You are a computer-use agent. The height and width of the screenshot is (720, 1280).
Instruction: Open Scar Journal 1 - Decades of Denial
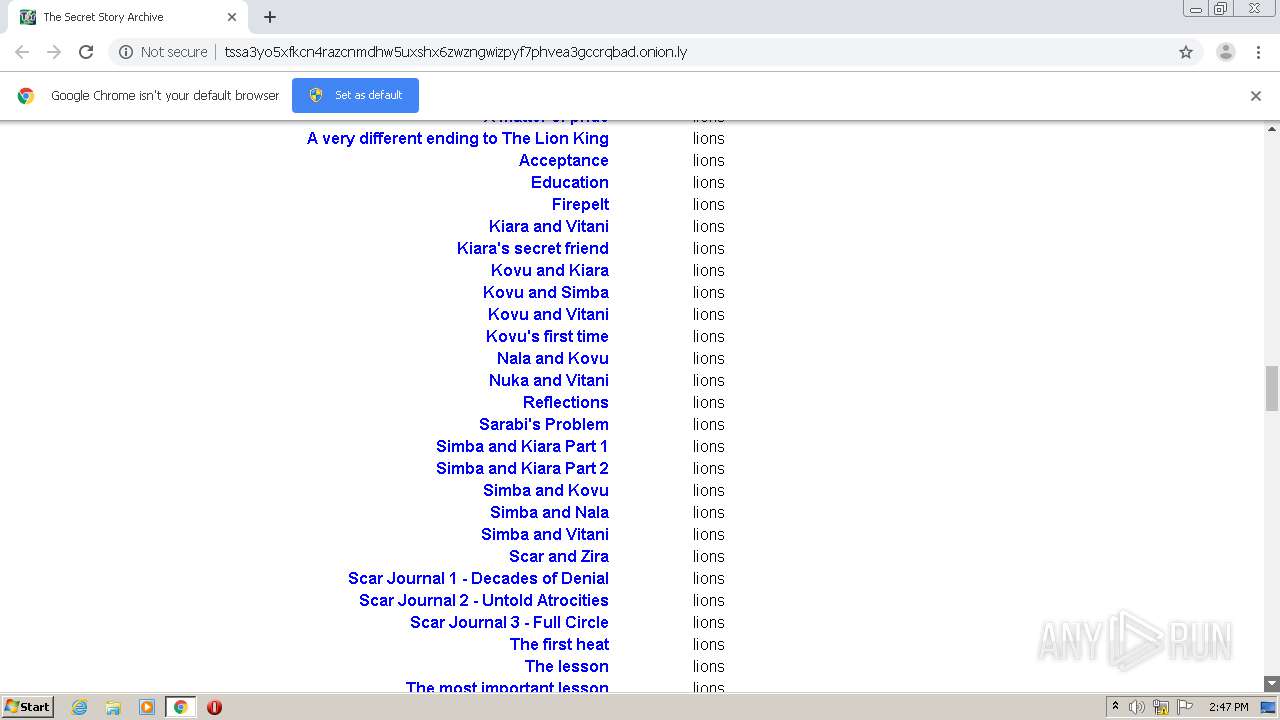(x=478, y=578)
